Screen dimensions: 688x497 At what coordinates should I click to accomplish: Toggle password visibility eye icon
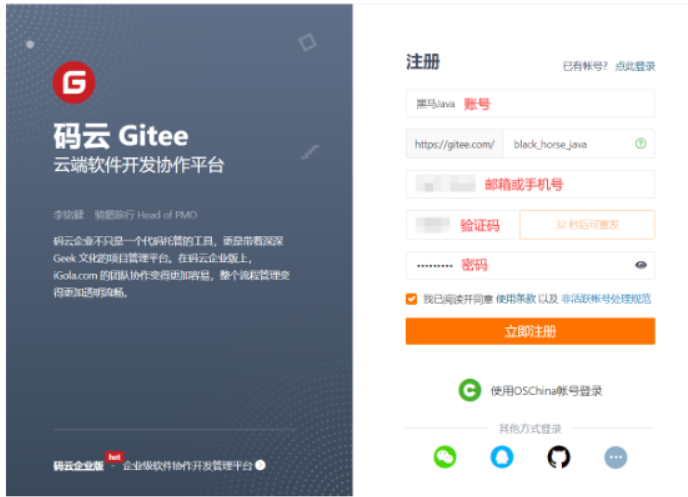point(641,265)
